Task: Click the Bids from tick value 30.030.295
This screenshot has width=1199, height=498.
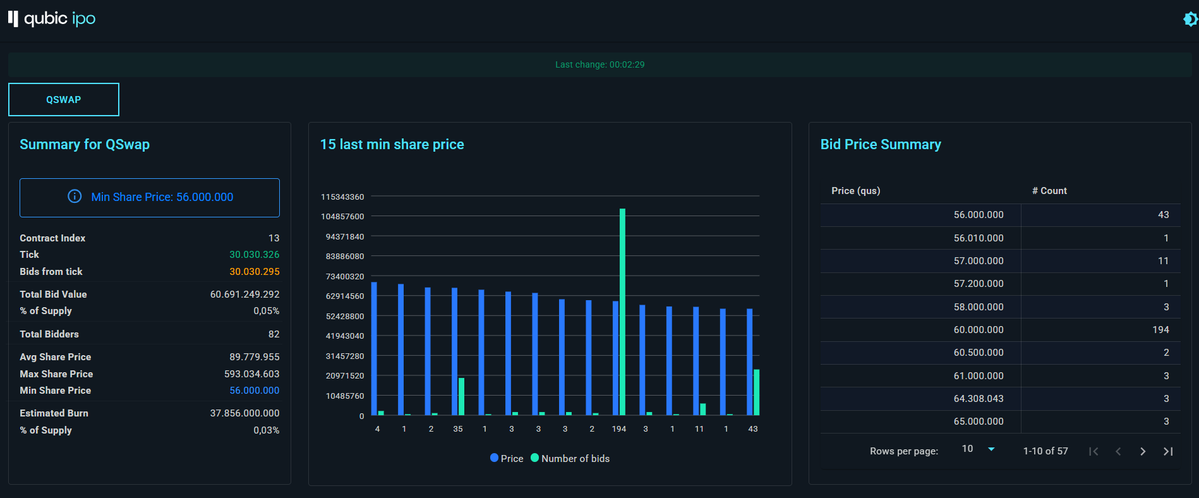Action: [x=254, y=272]
